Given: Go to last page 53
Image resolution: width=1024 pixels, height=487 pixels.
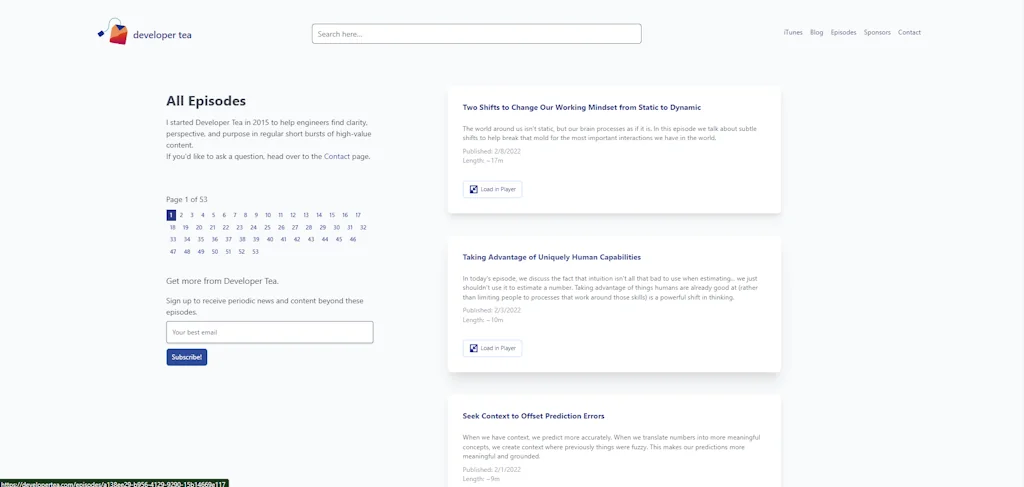Looking at the screenshot, I should tap(255, 252).
